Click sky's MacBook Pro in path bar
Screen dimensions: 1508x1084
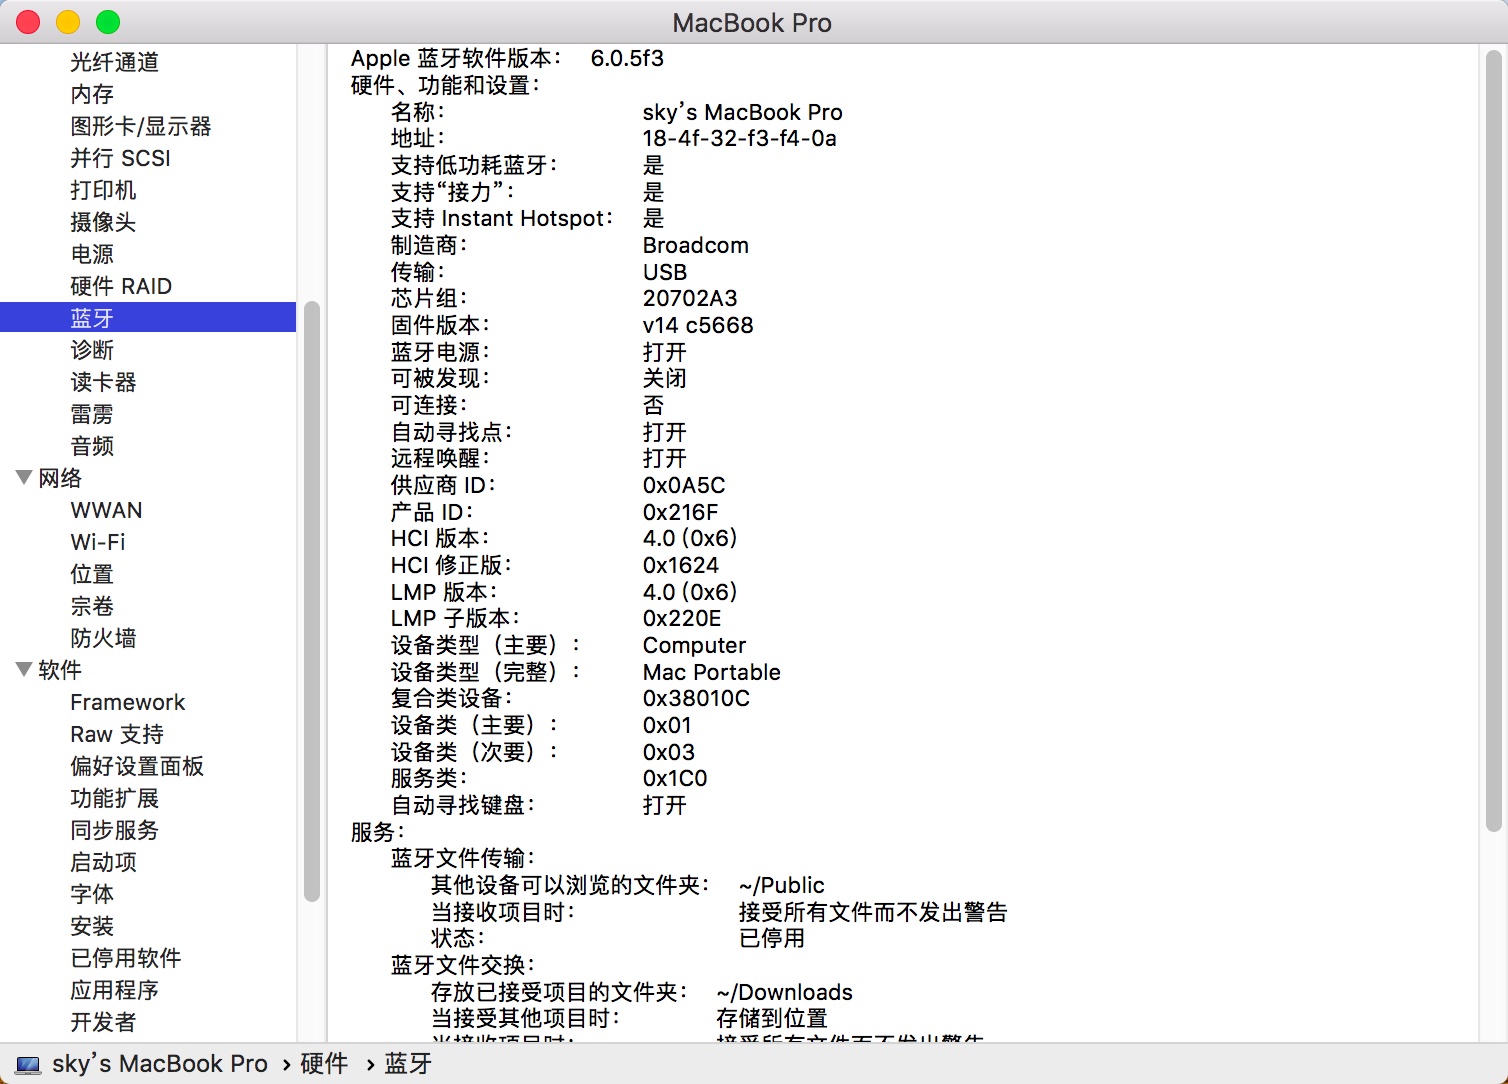point(160,1064)
